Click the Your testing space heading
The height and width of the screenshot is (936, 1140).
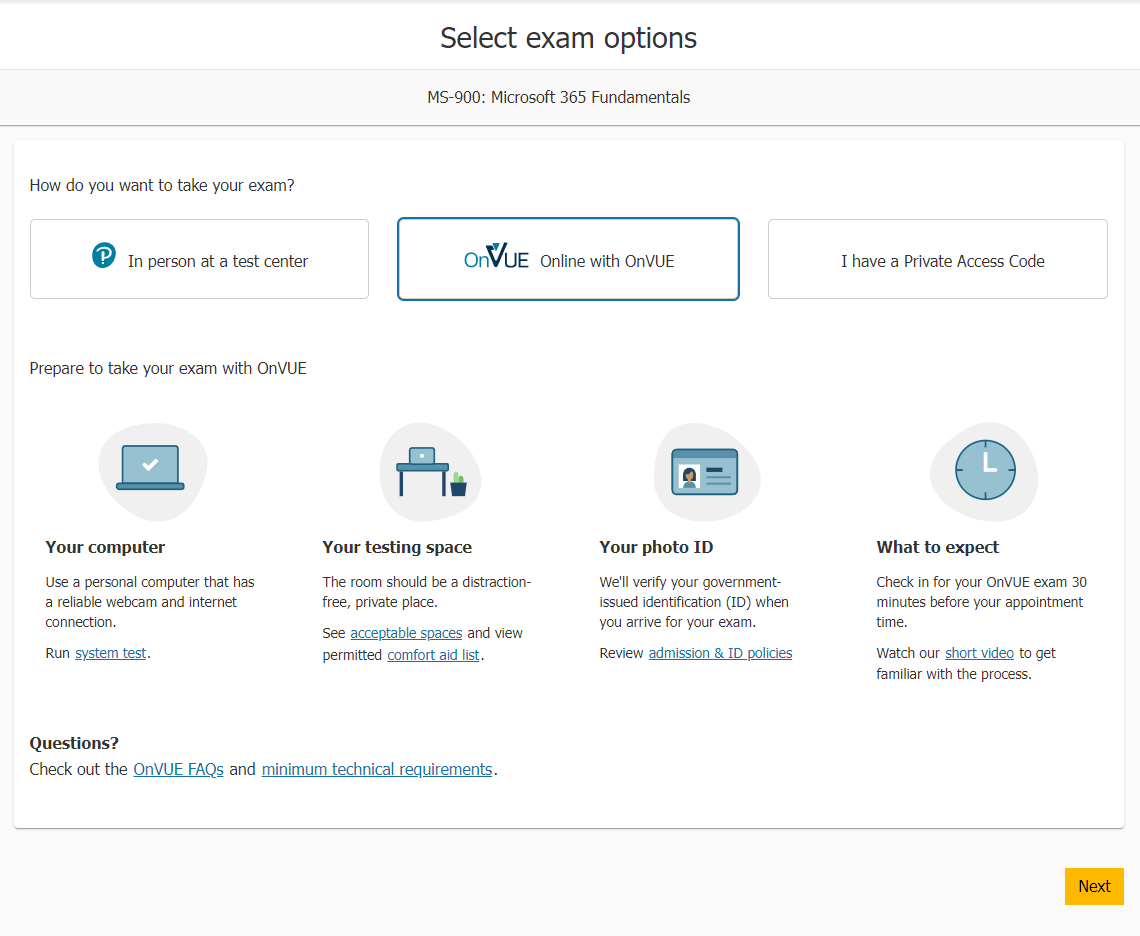click(x=397, y=547)
